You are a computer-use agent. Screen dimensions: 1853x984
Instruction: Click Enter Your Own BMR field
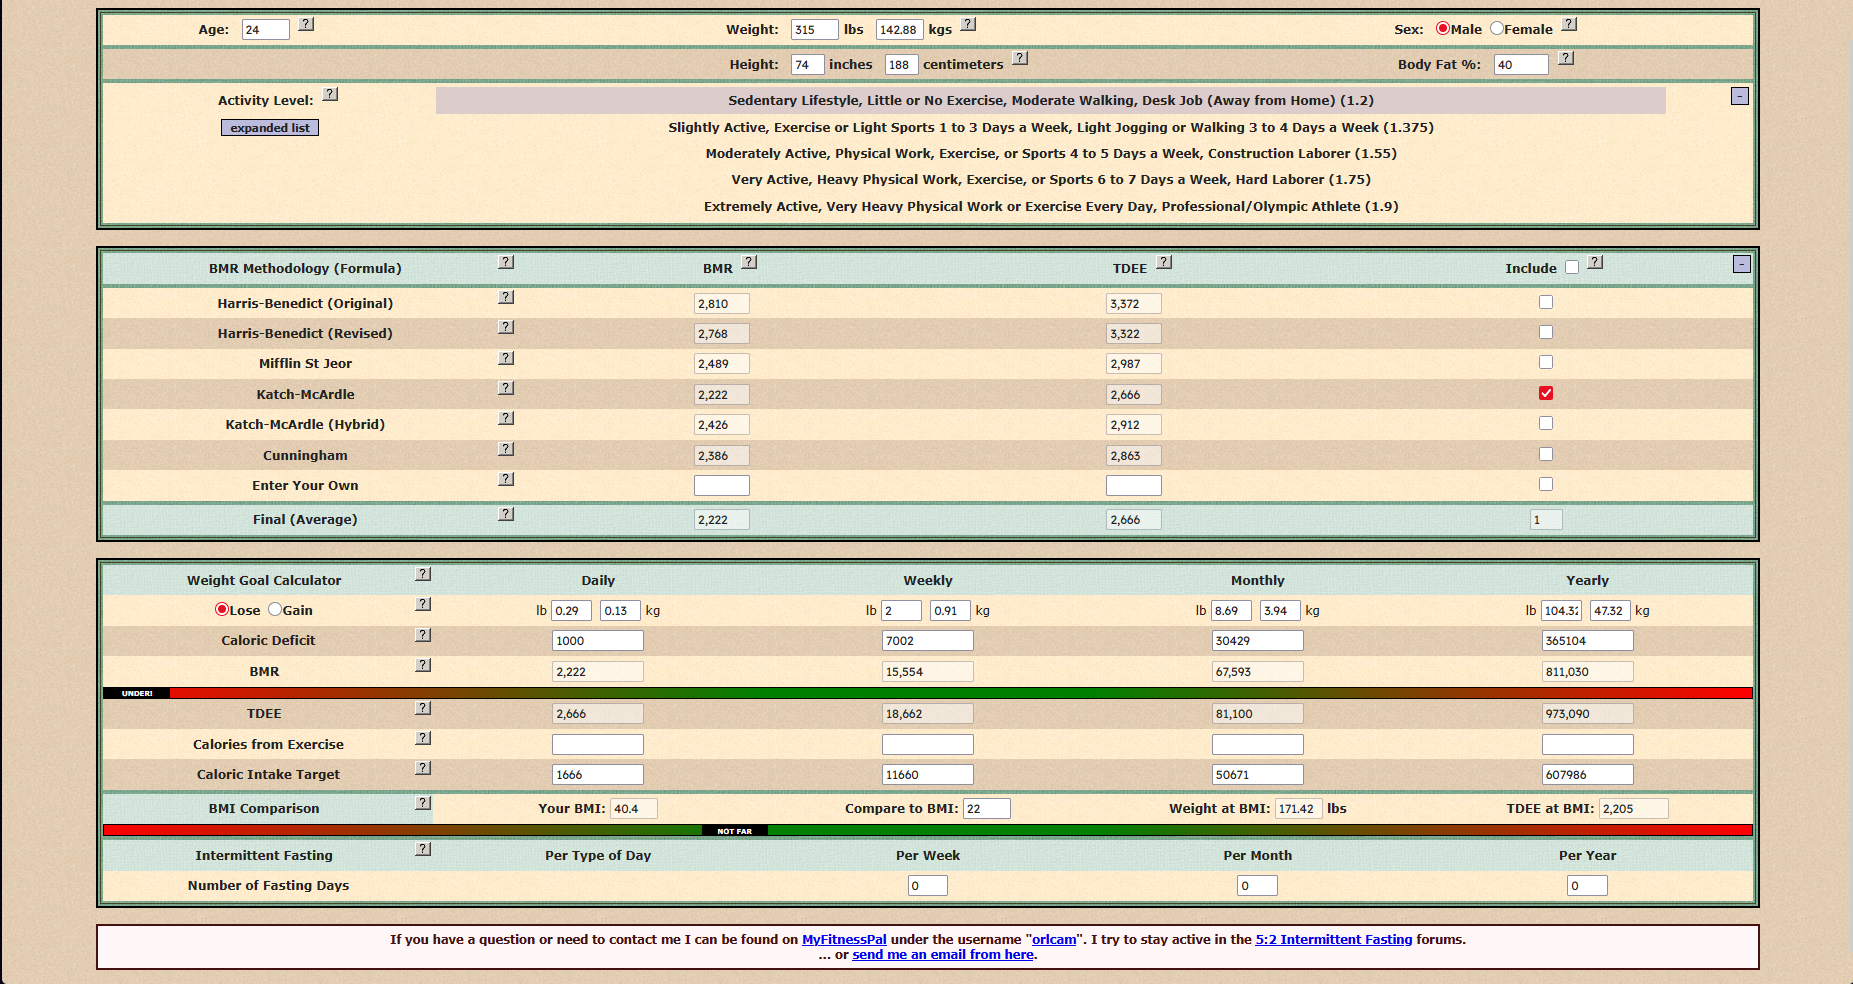click(x=722, y=485)
